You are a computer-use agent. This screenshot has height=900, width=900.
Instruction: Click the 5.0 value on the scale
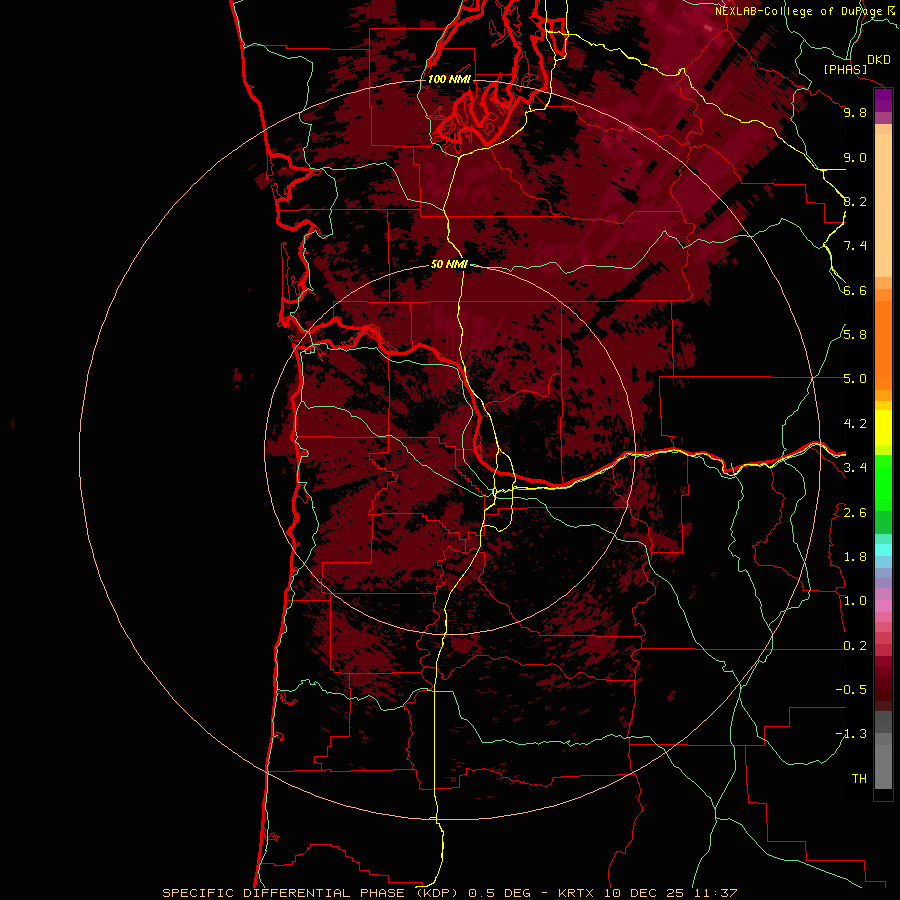855,379
